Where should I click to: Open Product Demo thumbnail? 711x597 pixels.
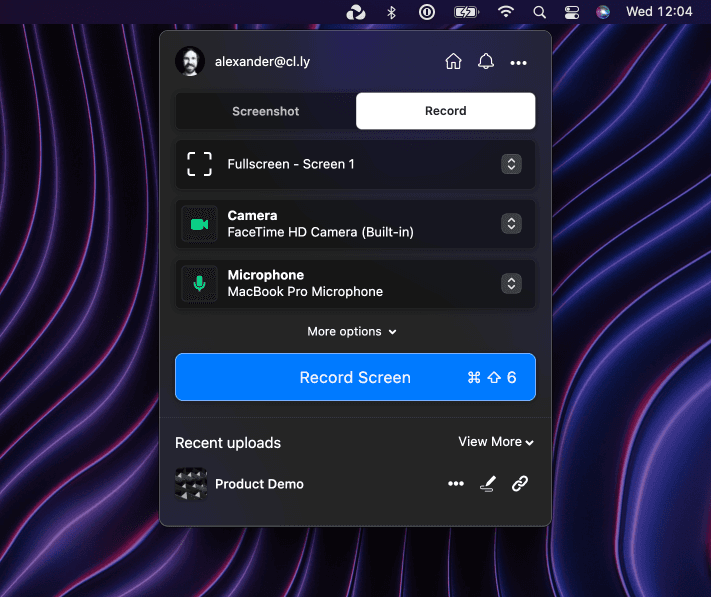[191, 484]
